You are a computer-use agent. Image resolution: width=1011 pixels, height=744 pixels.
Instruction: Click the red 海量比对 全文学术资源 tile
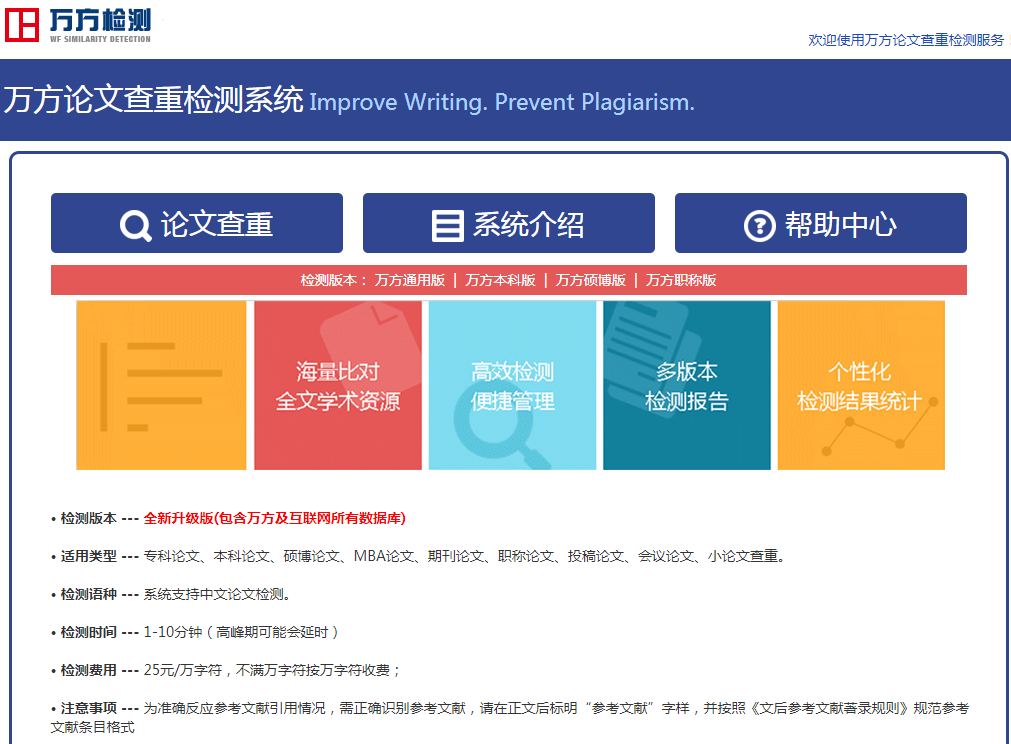338,385
